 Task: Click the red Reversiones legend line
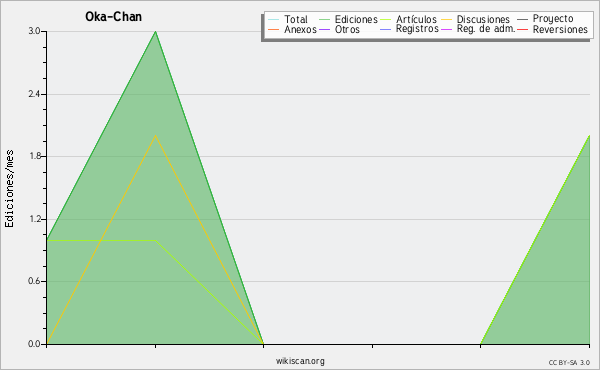[522, 29]
